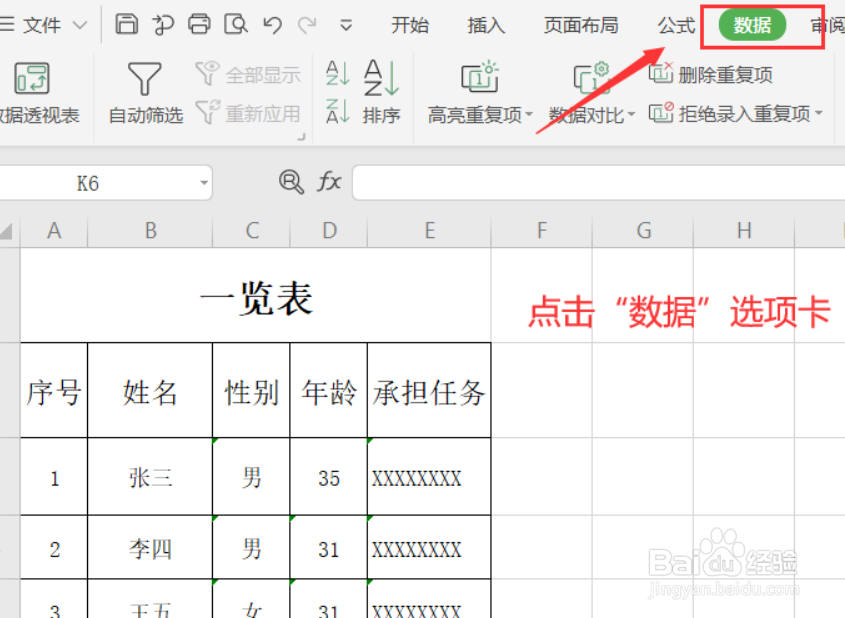Select cell containing 张三
This screenshot has height=618, width=845.
tap(149, 478)
